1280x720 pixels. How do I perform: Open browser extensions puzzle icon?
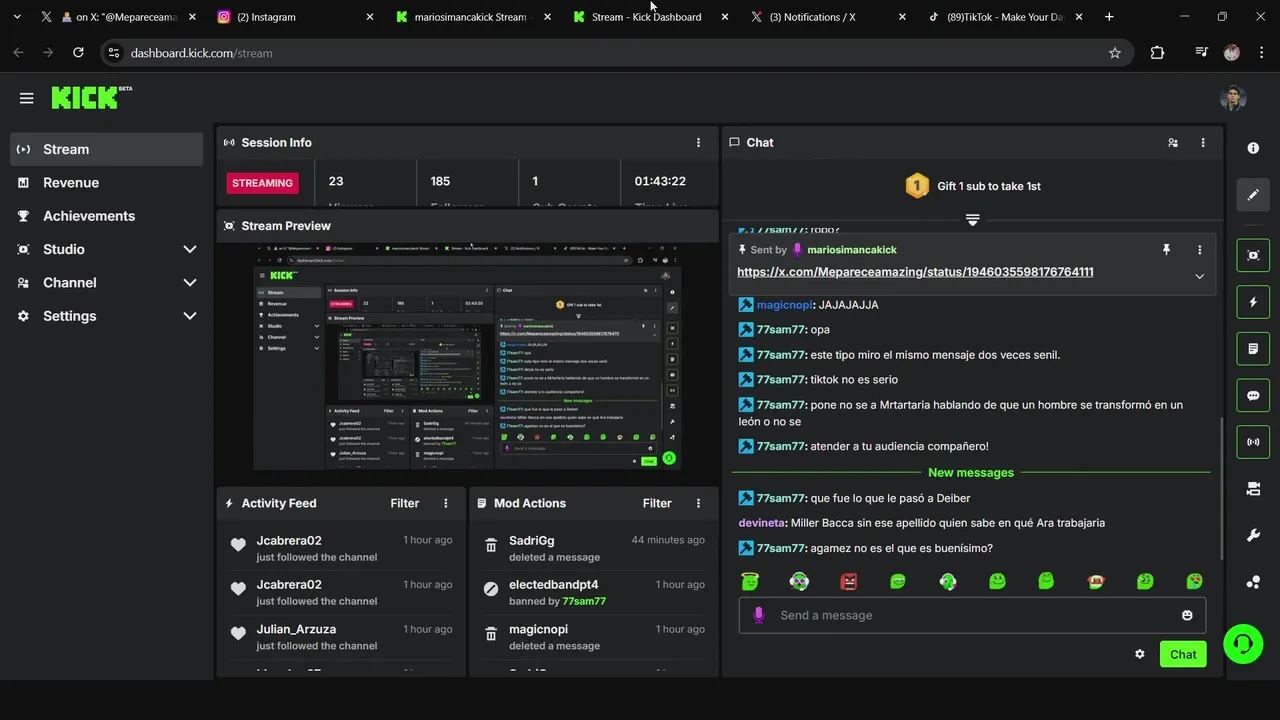1157,53
